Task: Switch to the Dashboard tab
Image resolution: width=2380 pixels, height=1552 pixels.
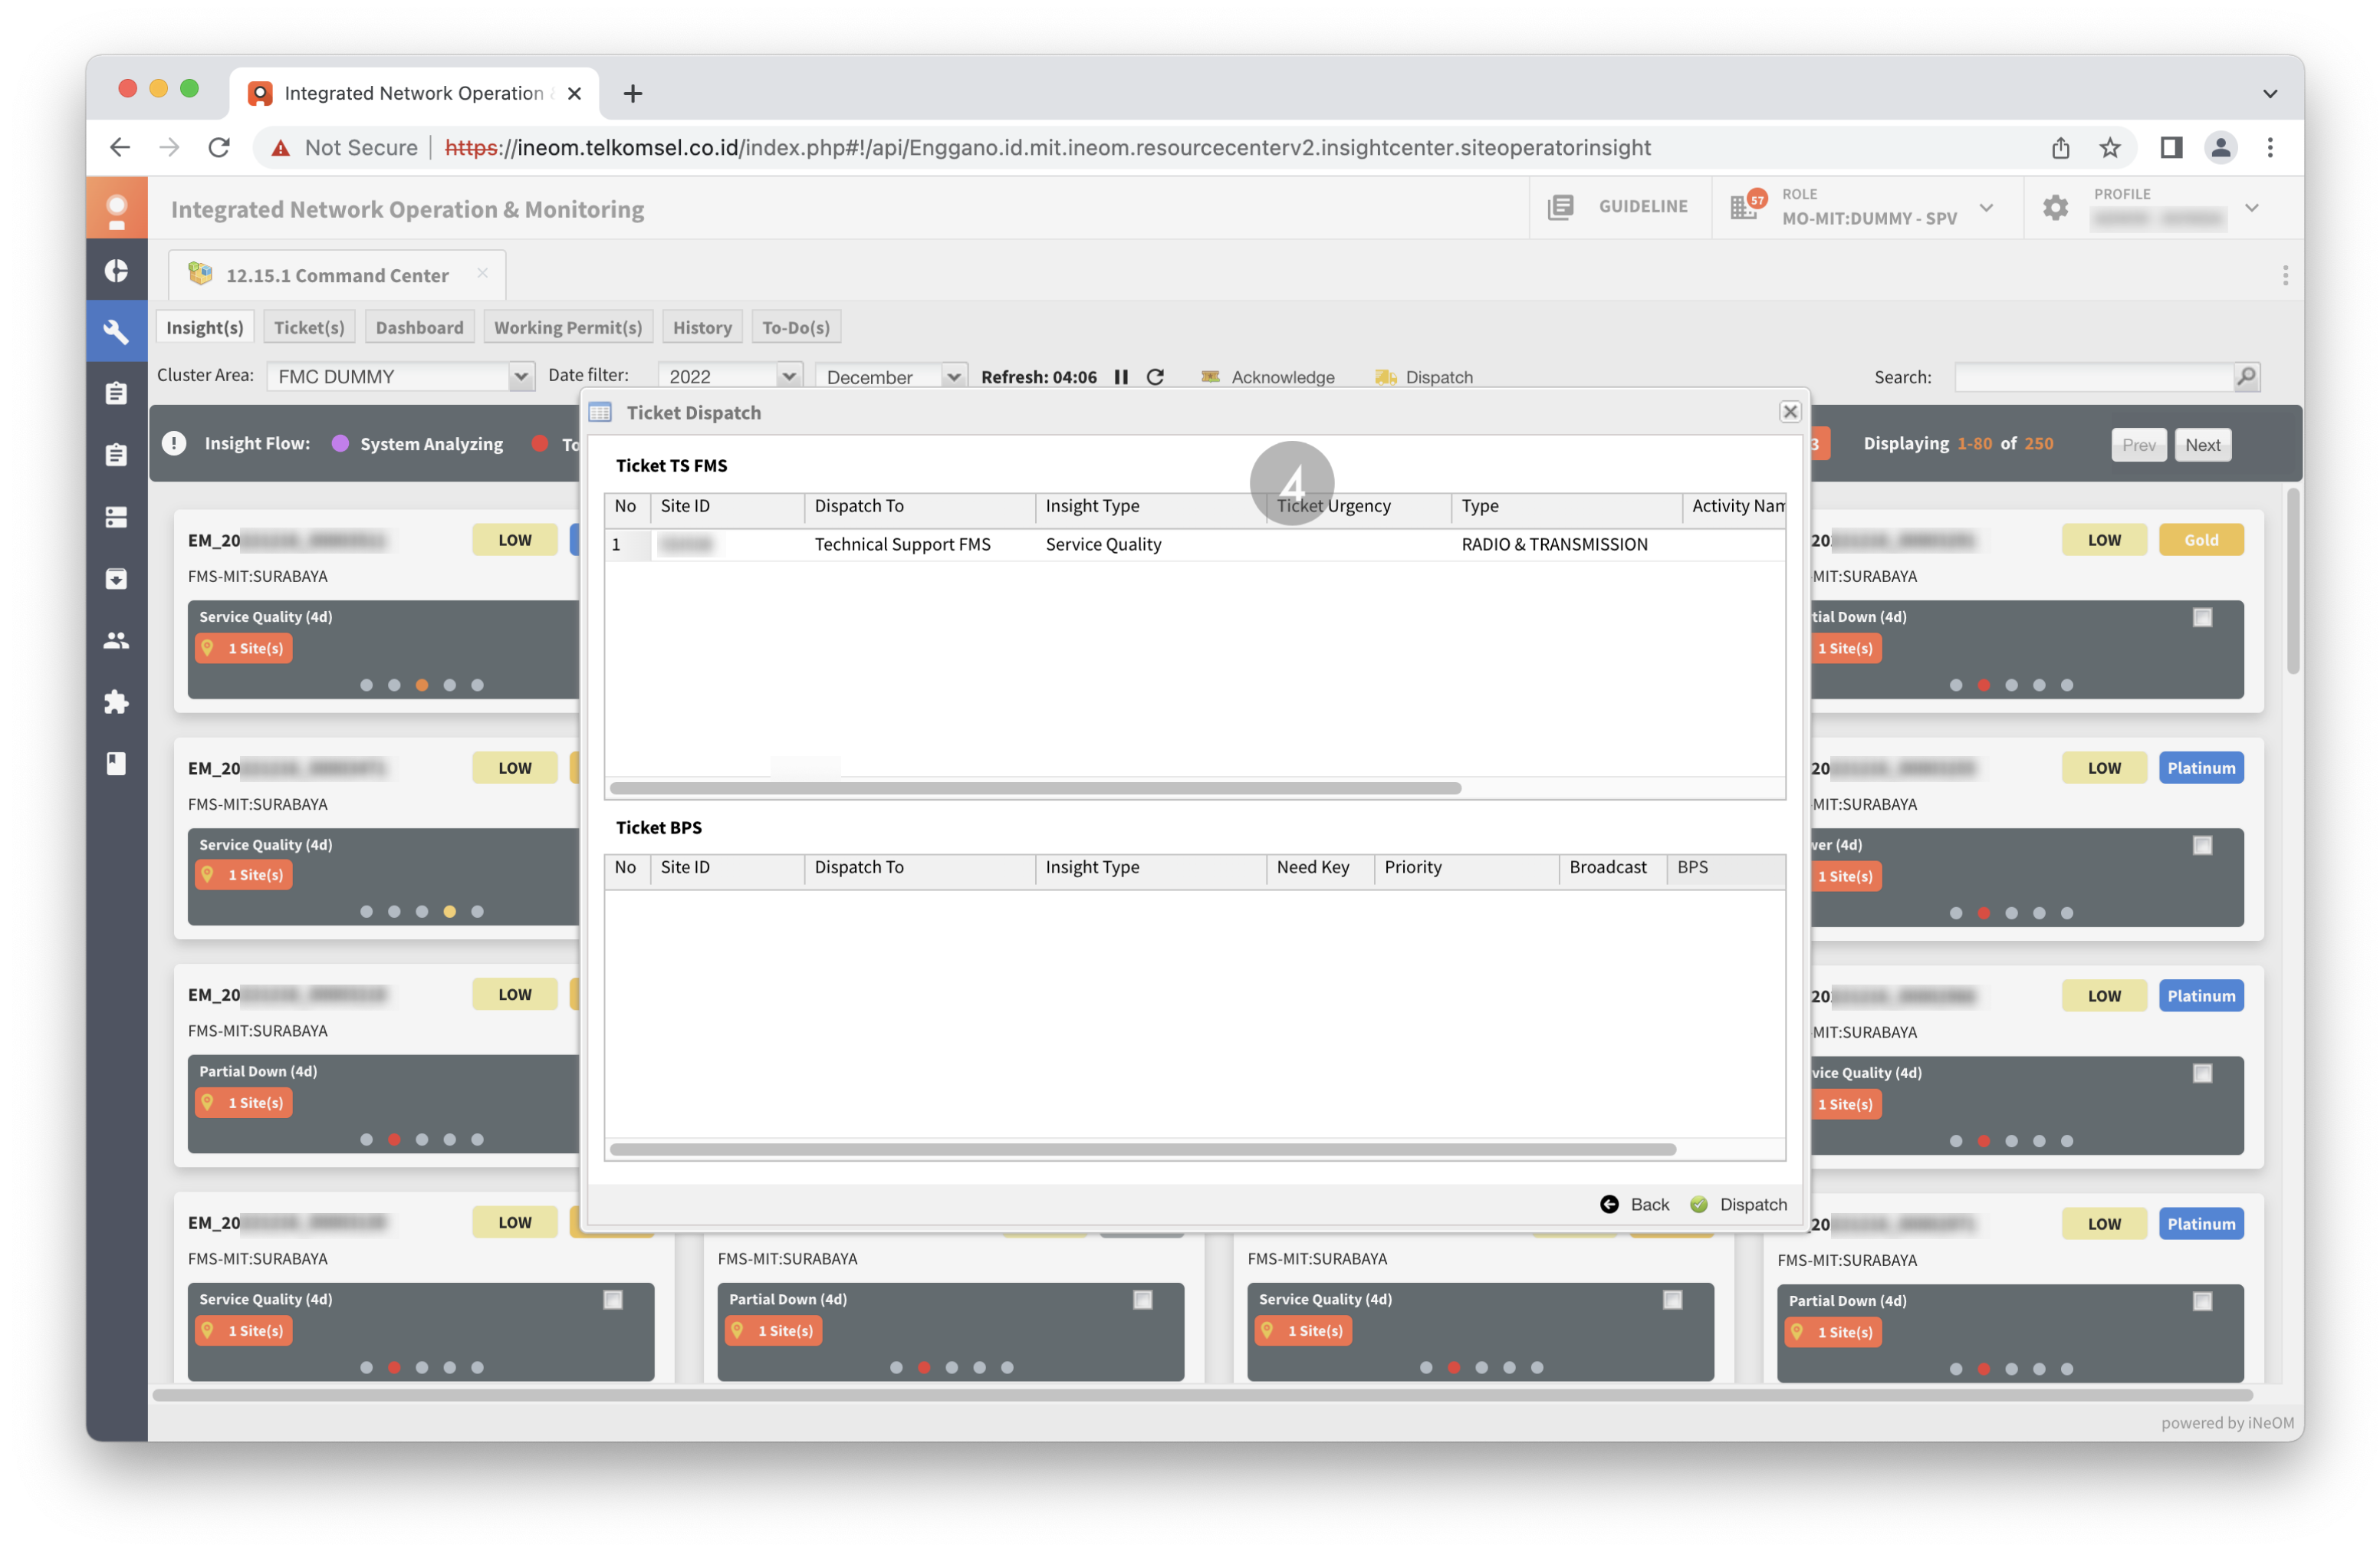Action: click(420, 327)
